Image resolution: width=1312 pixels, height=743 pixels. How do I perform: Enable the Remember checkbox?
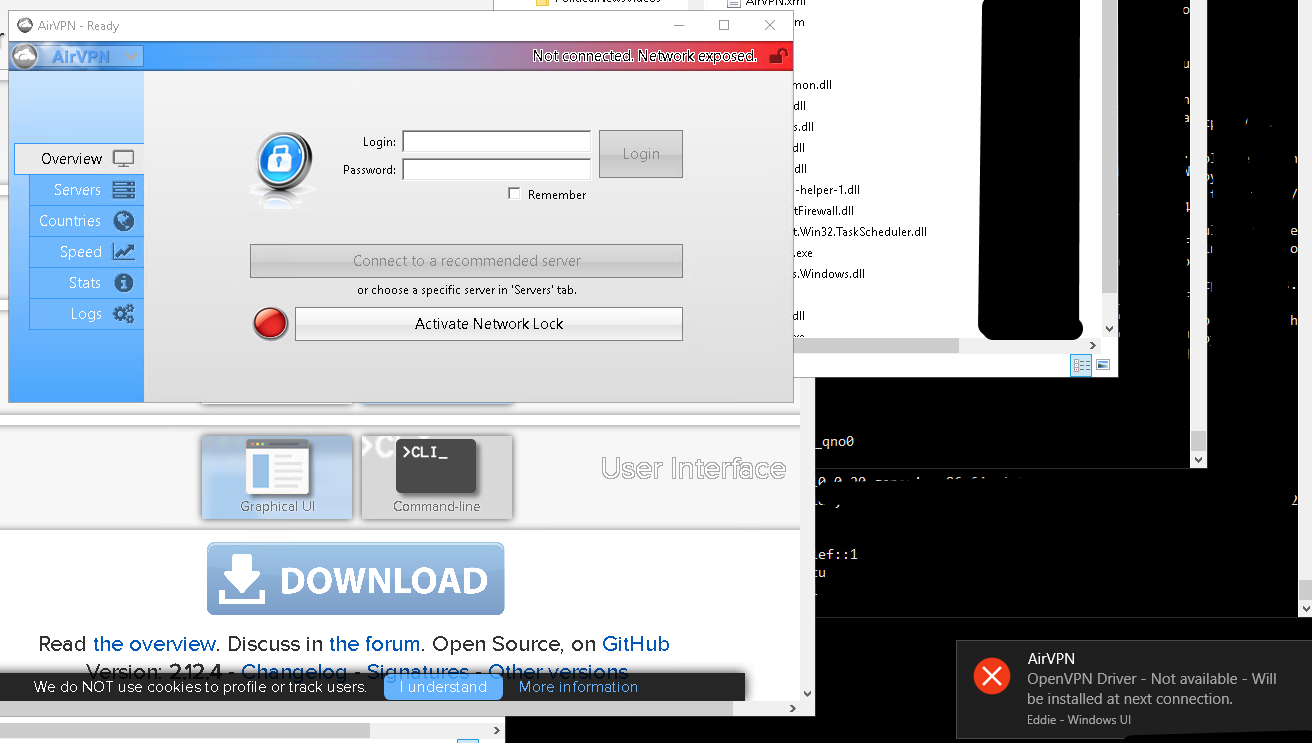[514, 194]
